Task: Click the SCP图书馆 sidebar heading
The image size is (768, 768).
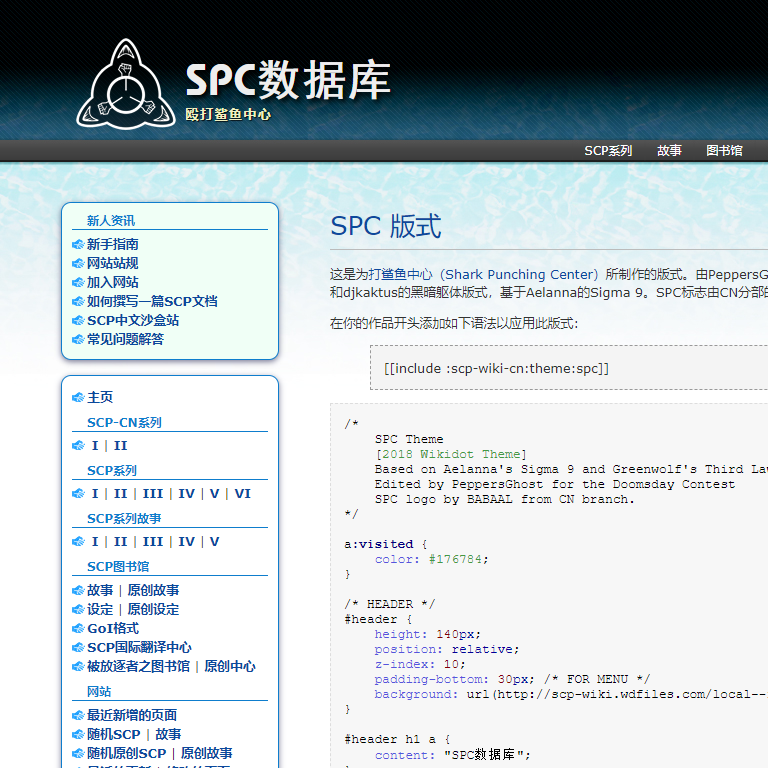Action: point(118,567)
